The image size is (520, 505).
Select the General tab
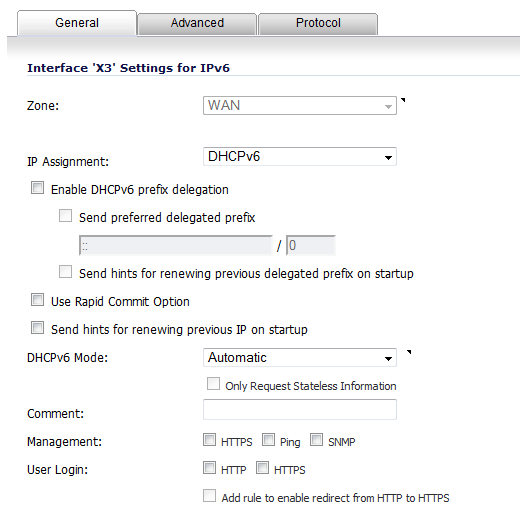point(77,23)
